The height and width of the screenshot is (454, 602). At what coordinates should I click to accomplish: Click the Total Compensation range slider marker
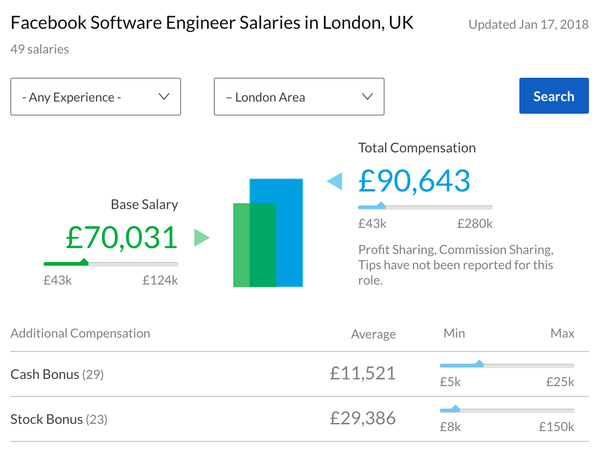click(380, 206)
